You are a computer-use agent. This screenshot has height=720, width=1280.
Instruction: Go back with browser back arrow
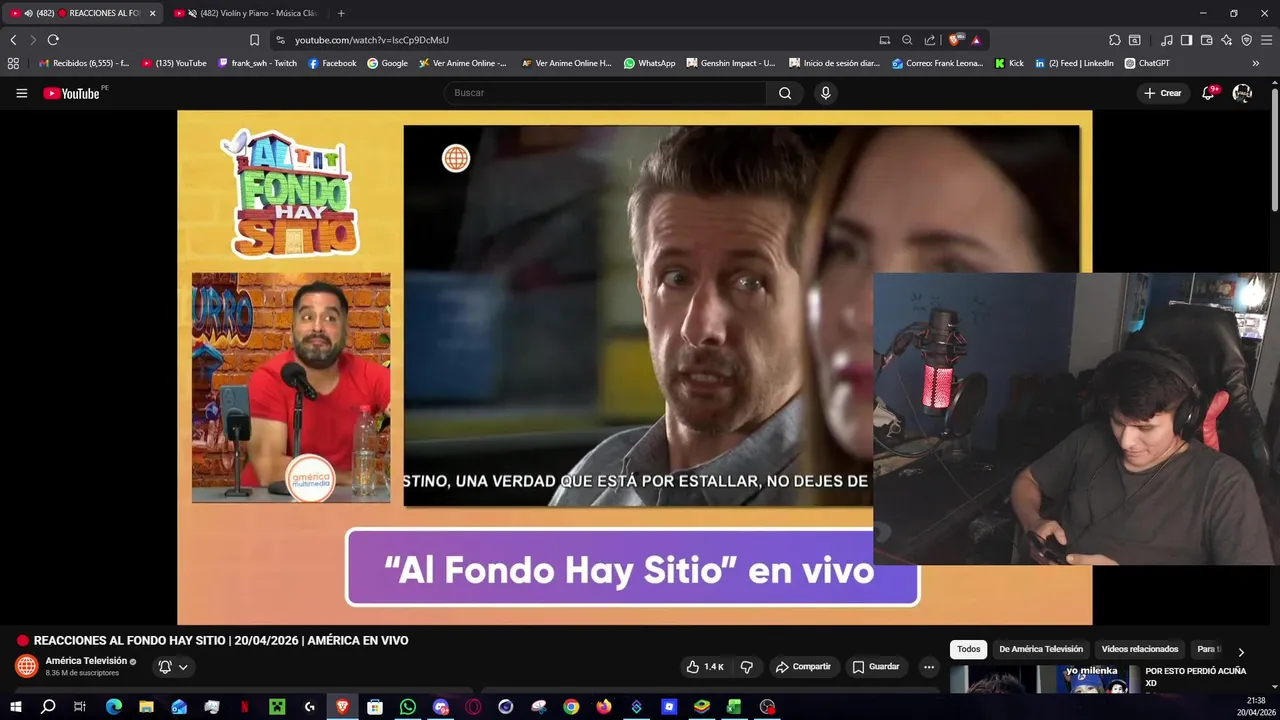pos(13,40)
